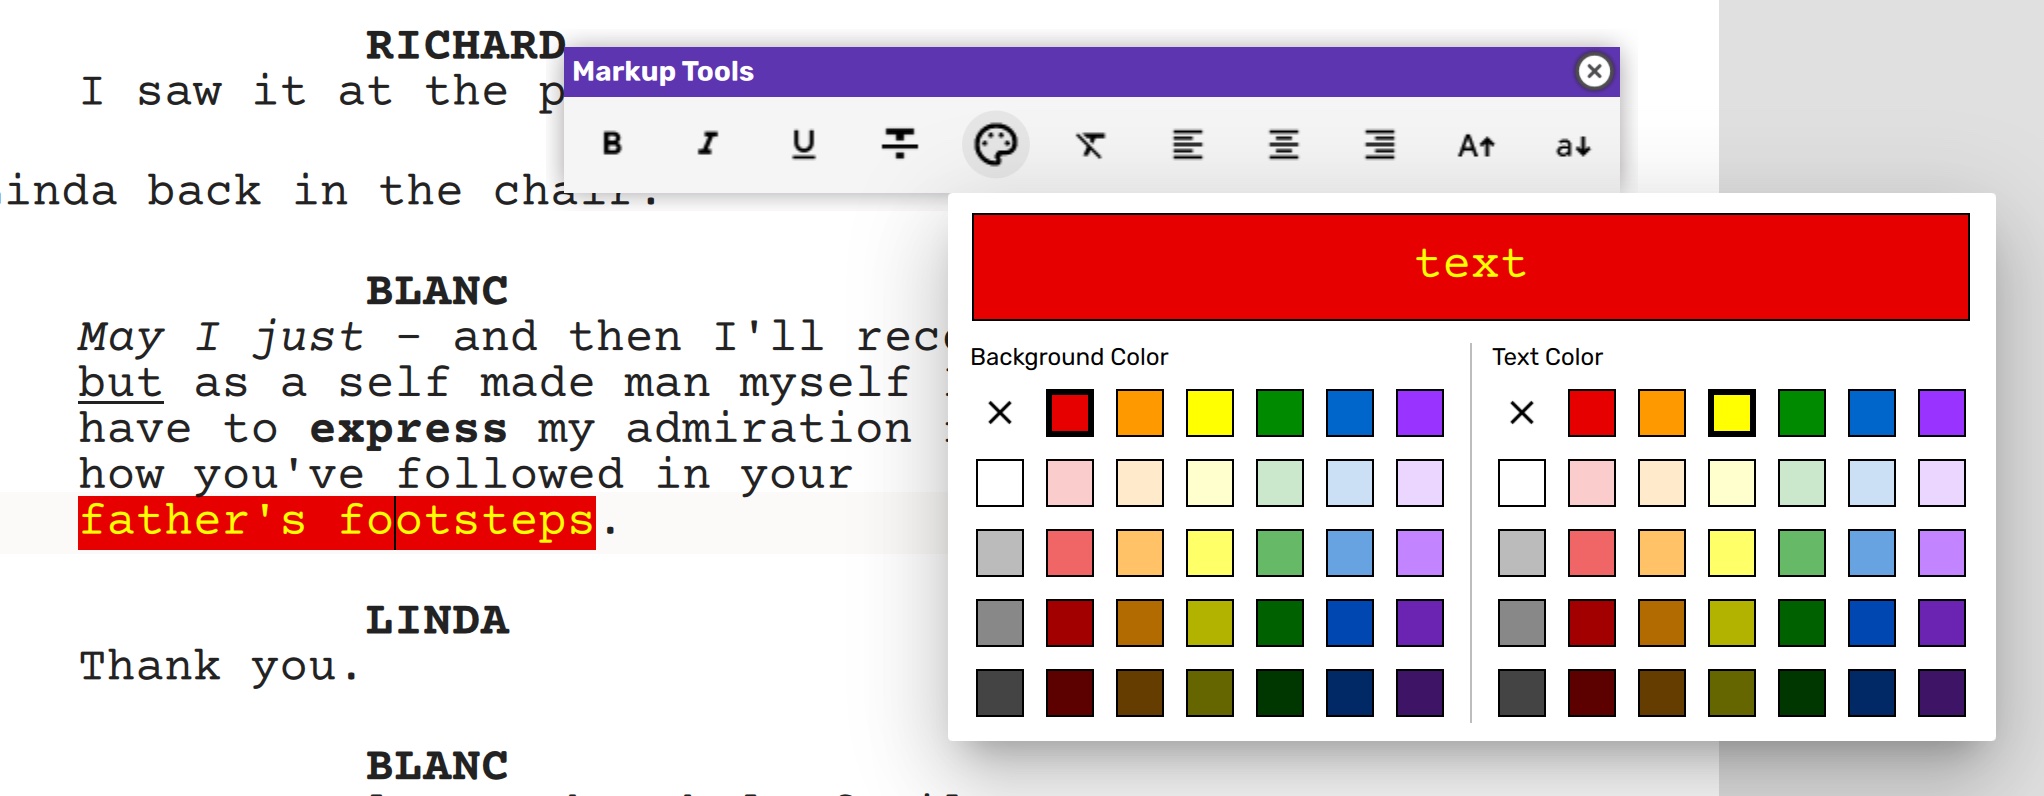Viewport: 2044px width, 796px height.
Task: Click the highlighted "father's footsteps" text
Action: tap(336, 522)
